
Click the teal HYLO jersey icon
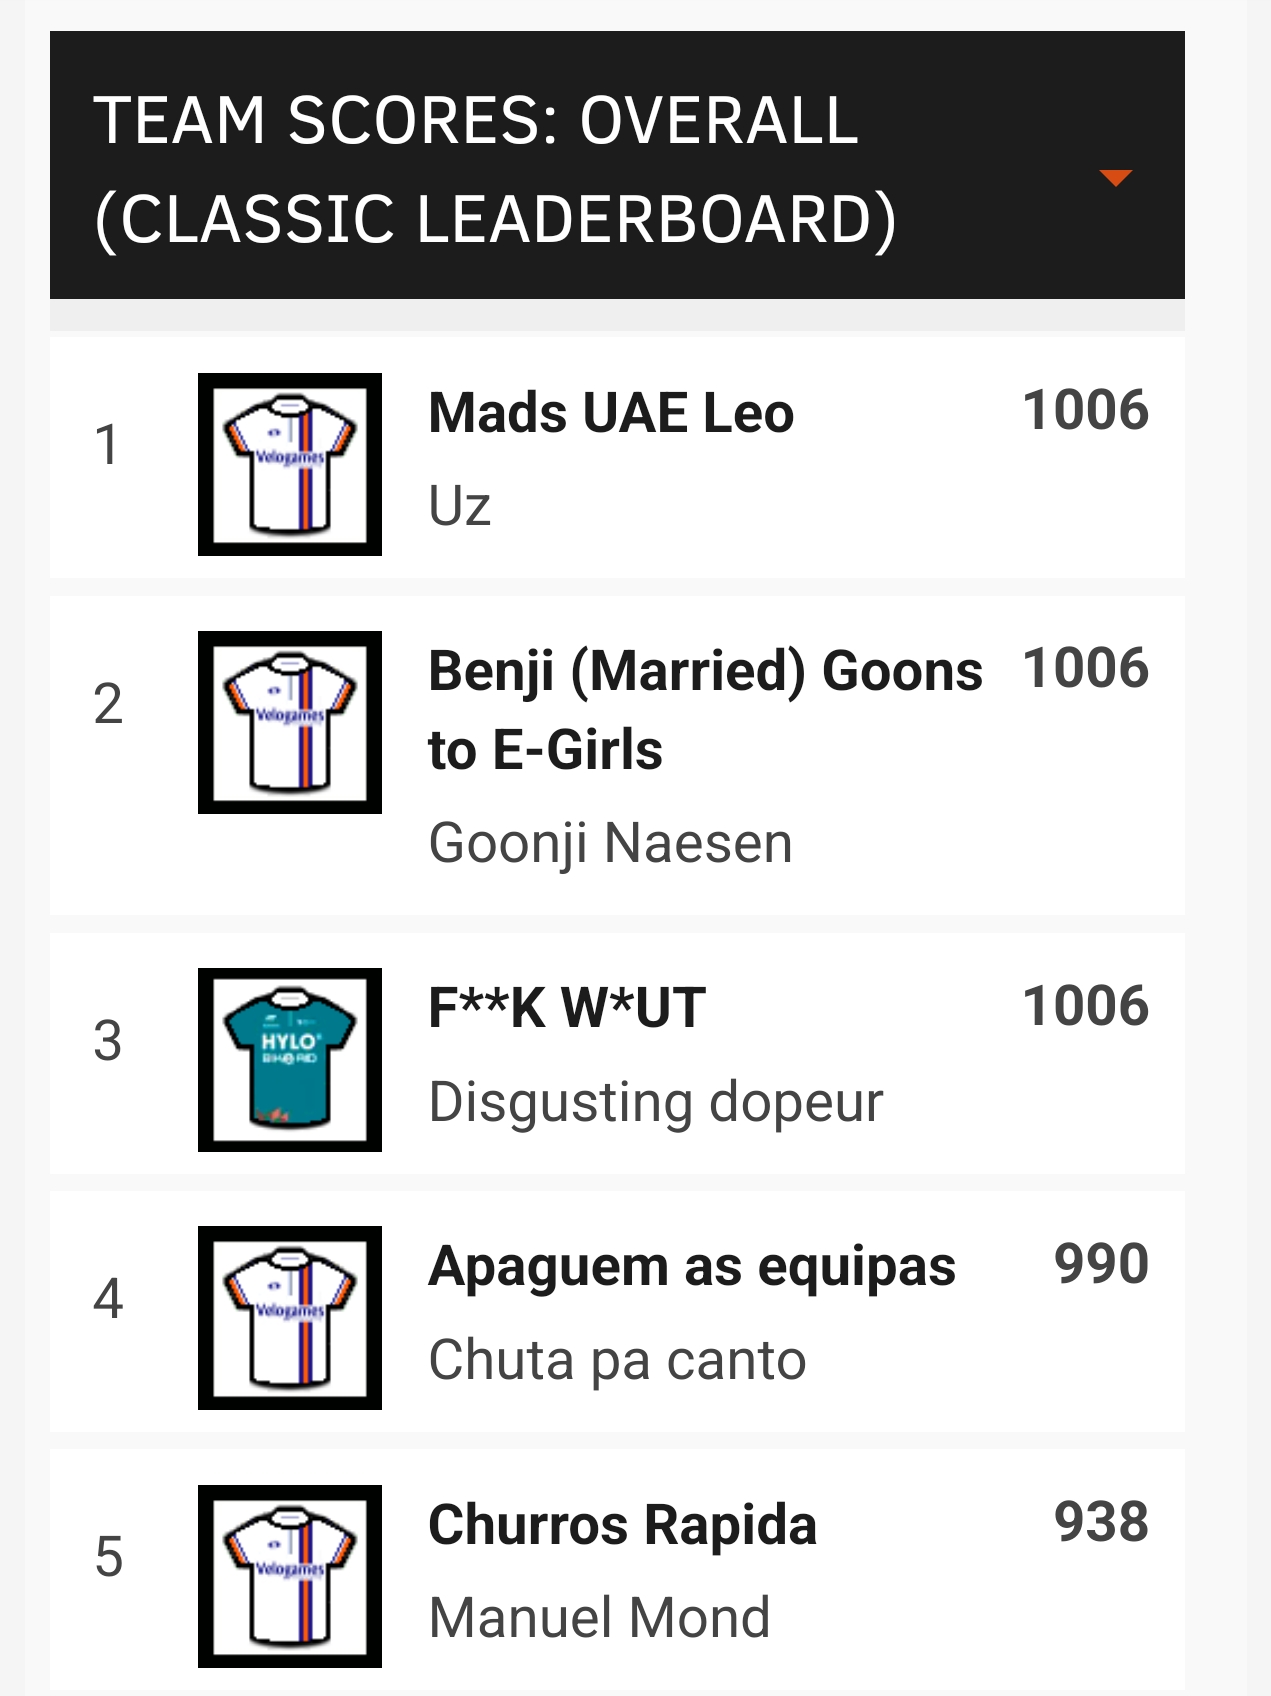[x=290, y=1060]
